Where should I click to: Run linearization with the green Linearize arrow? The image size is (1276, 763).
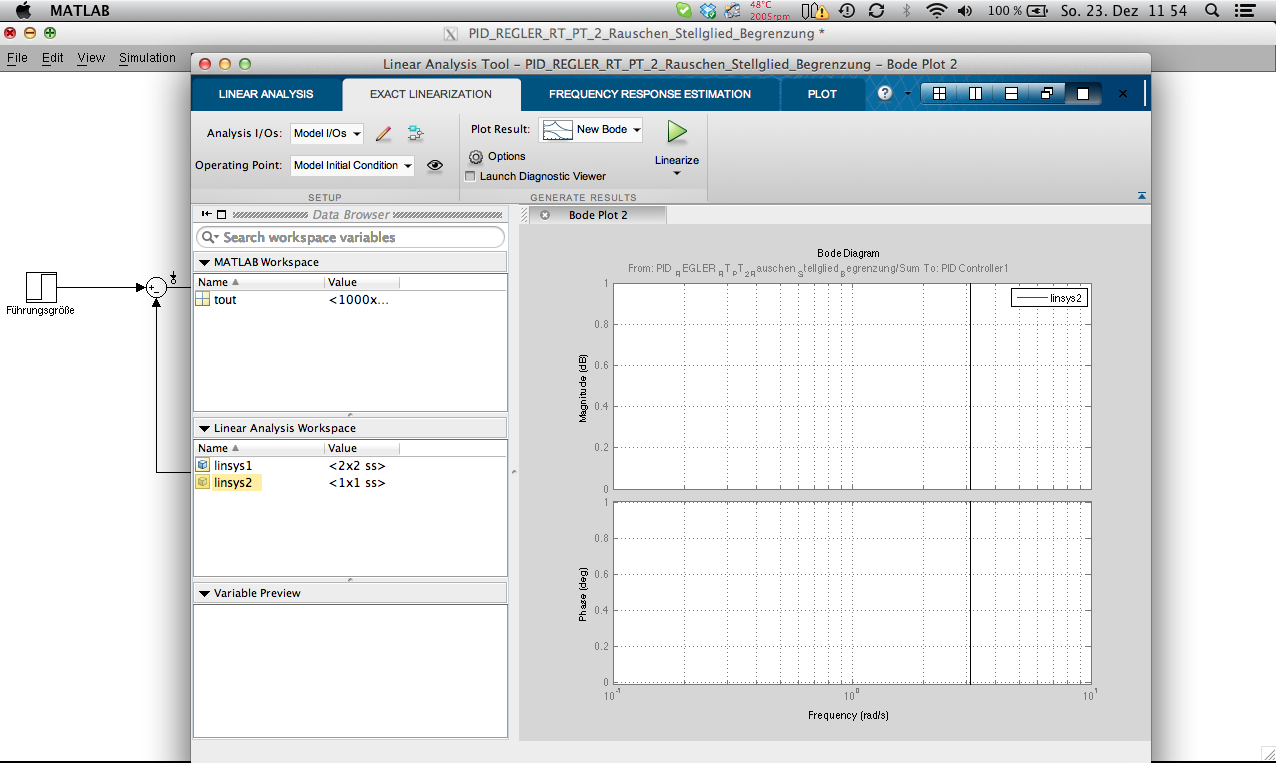click(x=677, y=131)
